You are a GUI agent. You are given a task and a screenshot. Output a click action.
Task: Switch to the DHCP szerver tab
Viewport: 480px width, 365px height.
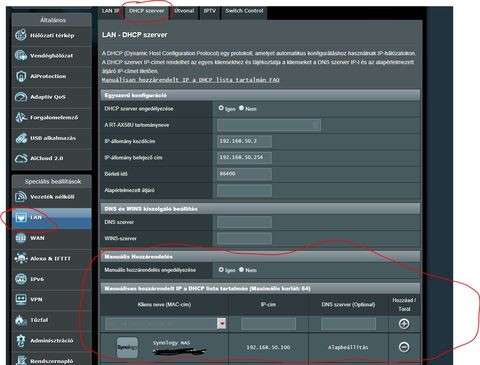[146, 11]
